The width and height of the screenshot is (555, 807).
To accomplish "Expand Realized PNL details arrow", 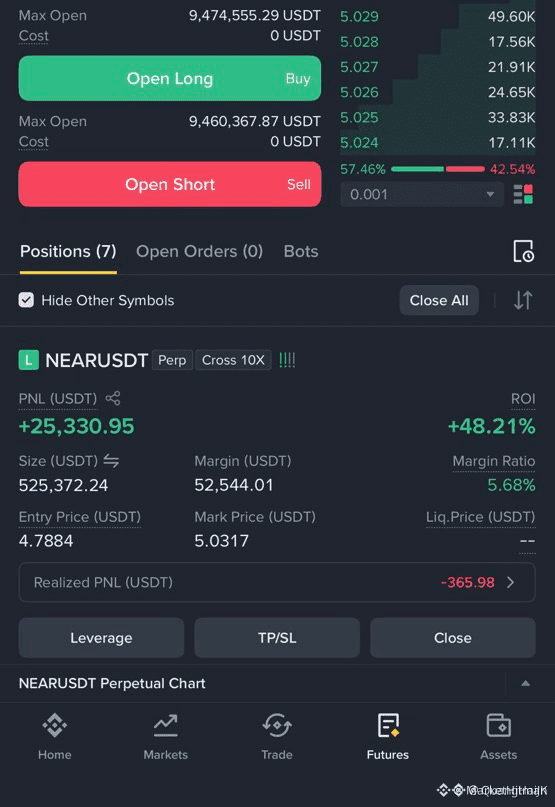I will [x=510, y=582].
